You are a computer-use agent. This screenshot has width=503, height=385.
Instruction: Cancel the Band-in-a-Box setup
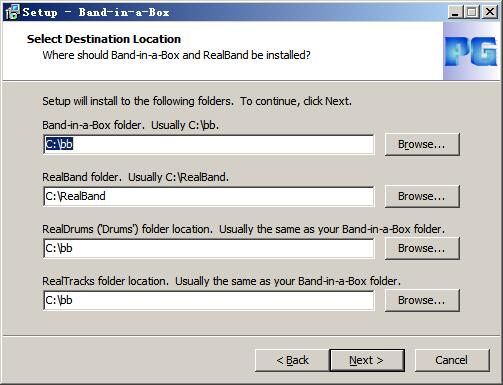click(x=452, y=360)
